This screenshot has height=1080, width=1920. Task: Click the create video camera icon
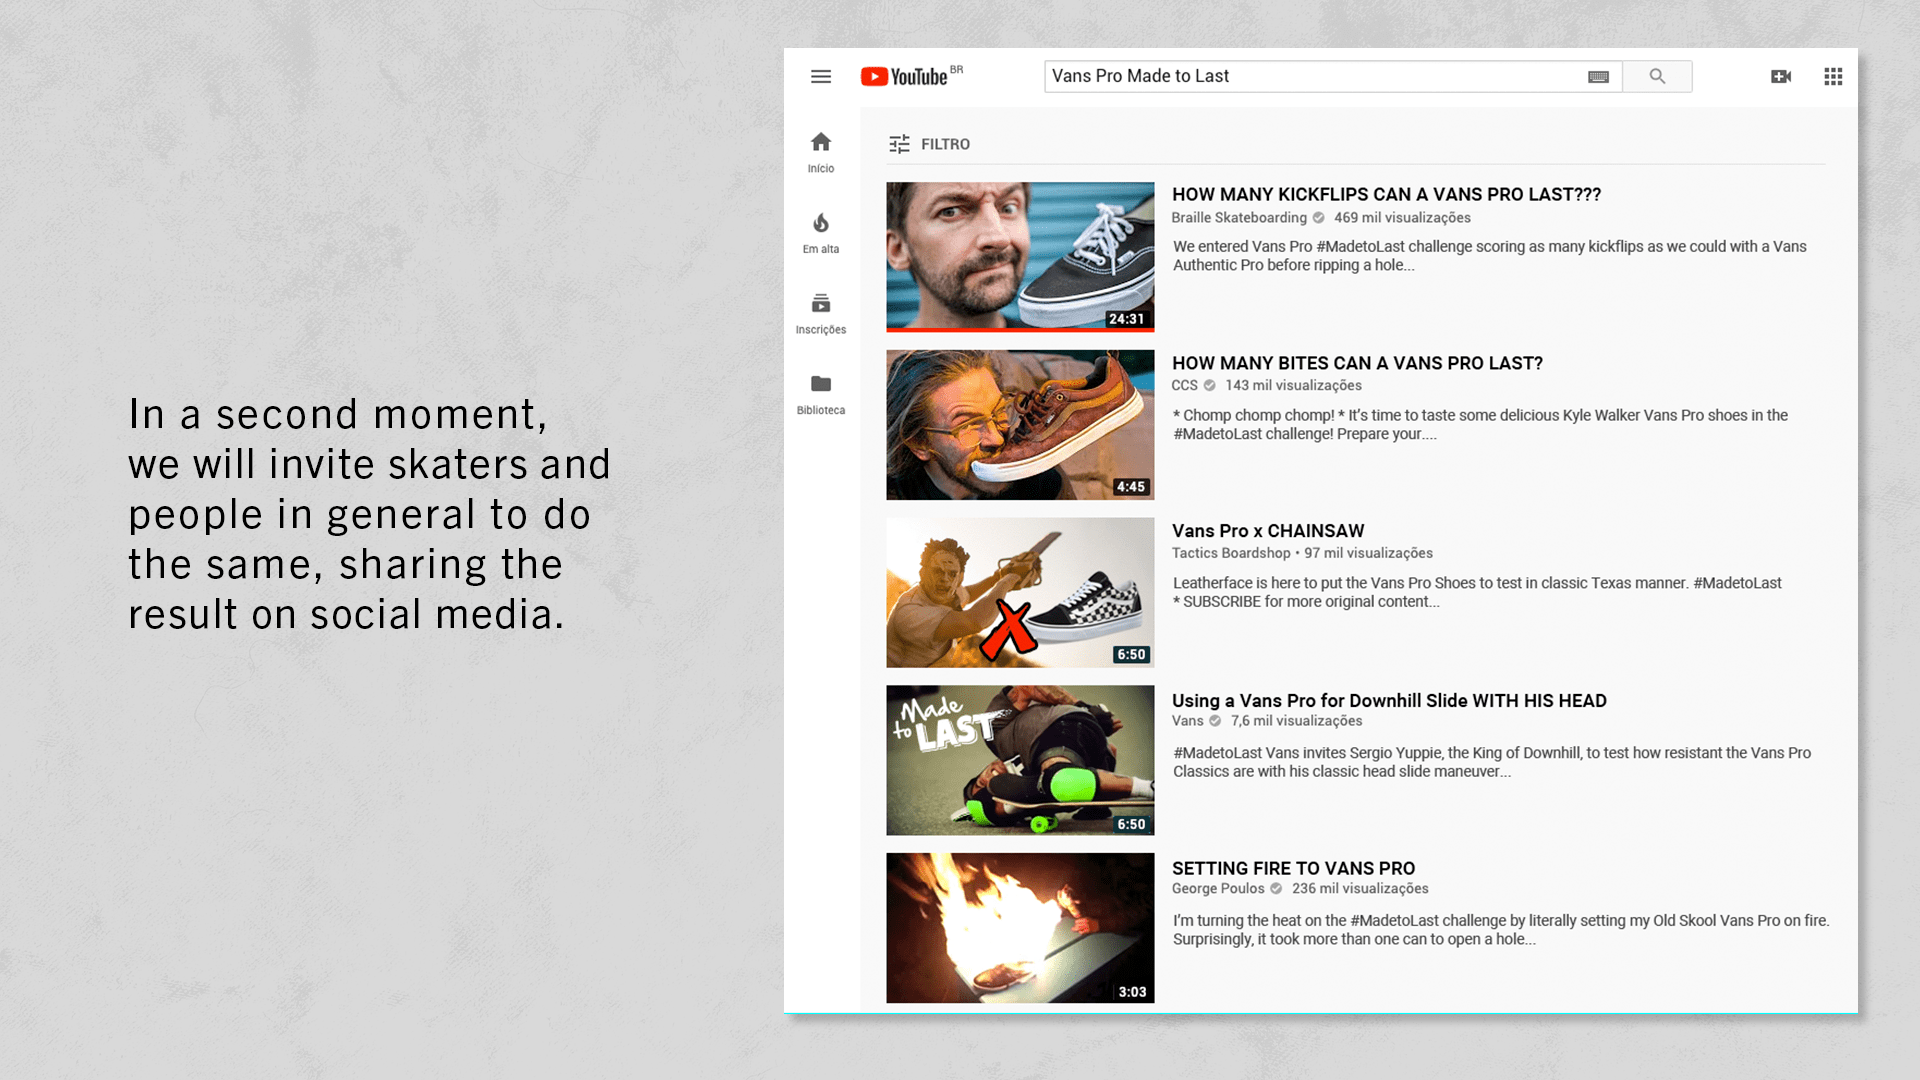pos(1781,77)
